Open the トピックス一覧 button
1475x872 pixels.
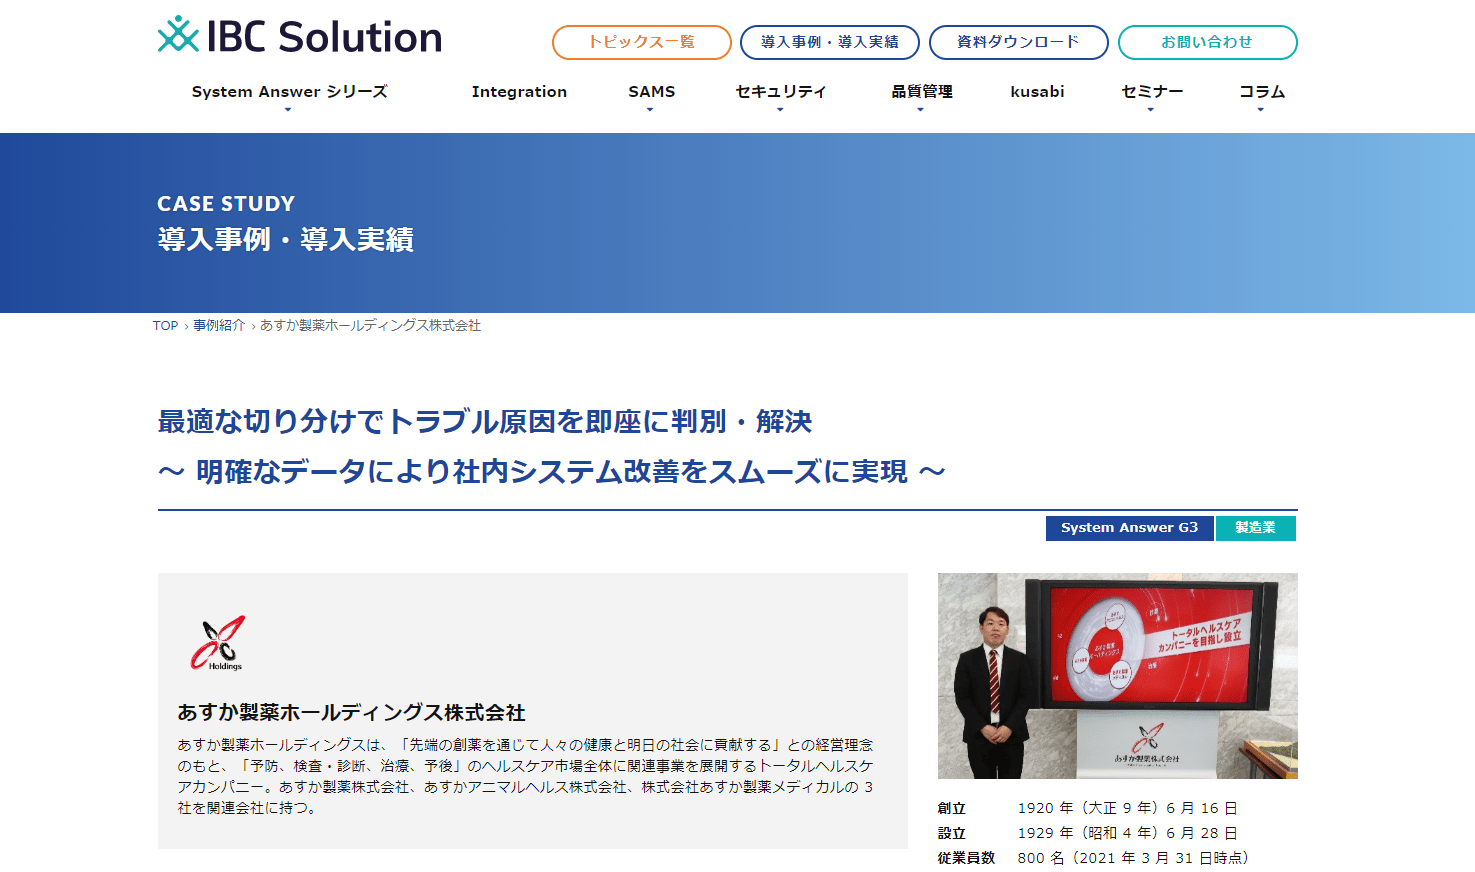pyautogui.click(x=642, y=42)
